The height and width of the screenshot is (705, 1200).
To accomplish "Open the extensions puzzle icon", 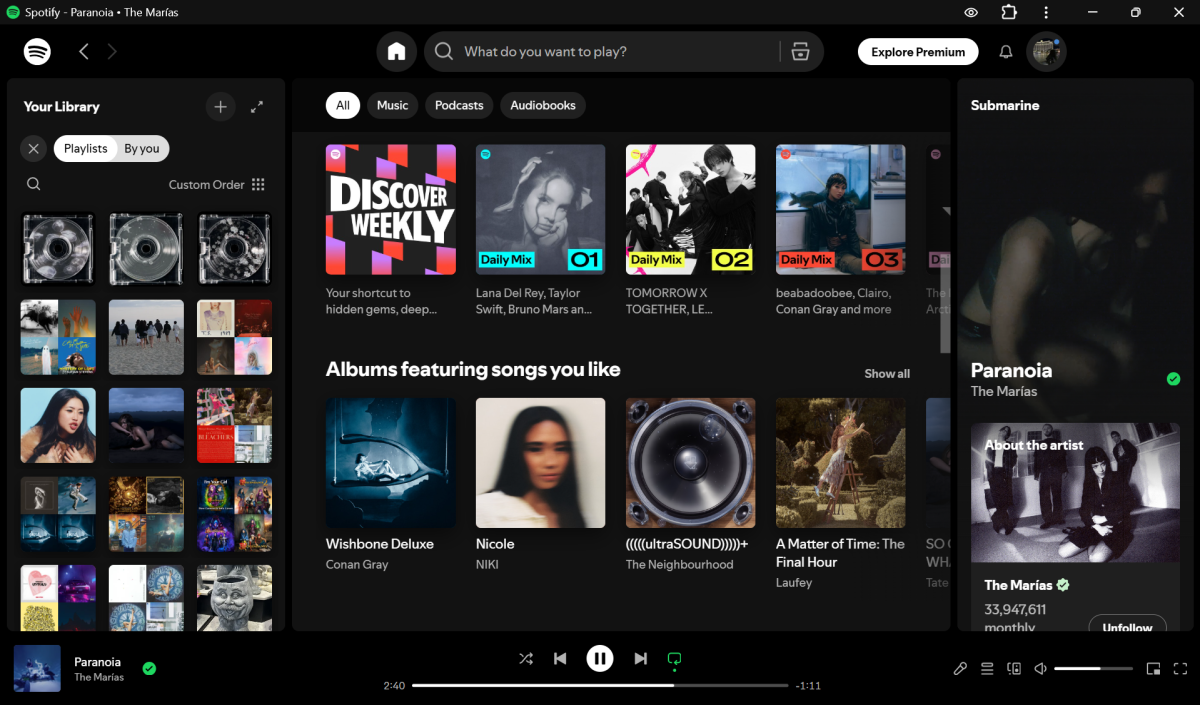I will pyautogui.click(x=1009, y=13).
